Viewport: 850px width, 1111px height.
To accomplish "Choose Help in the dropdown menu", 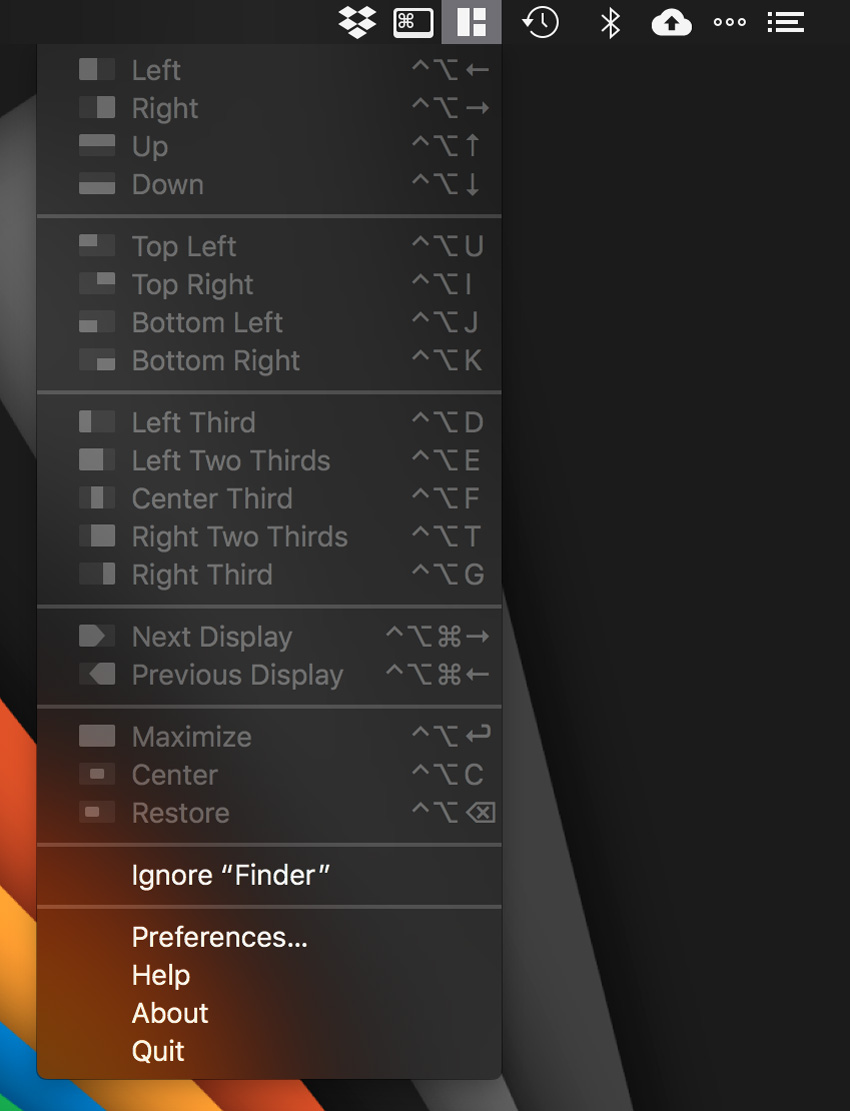I will (161, 976).
